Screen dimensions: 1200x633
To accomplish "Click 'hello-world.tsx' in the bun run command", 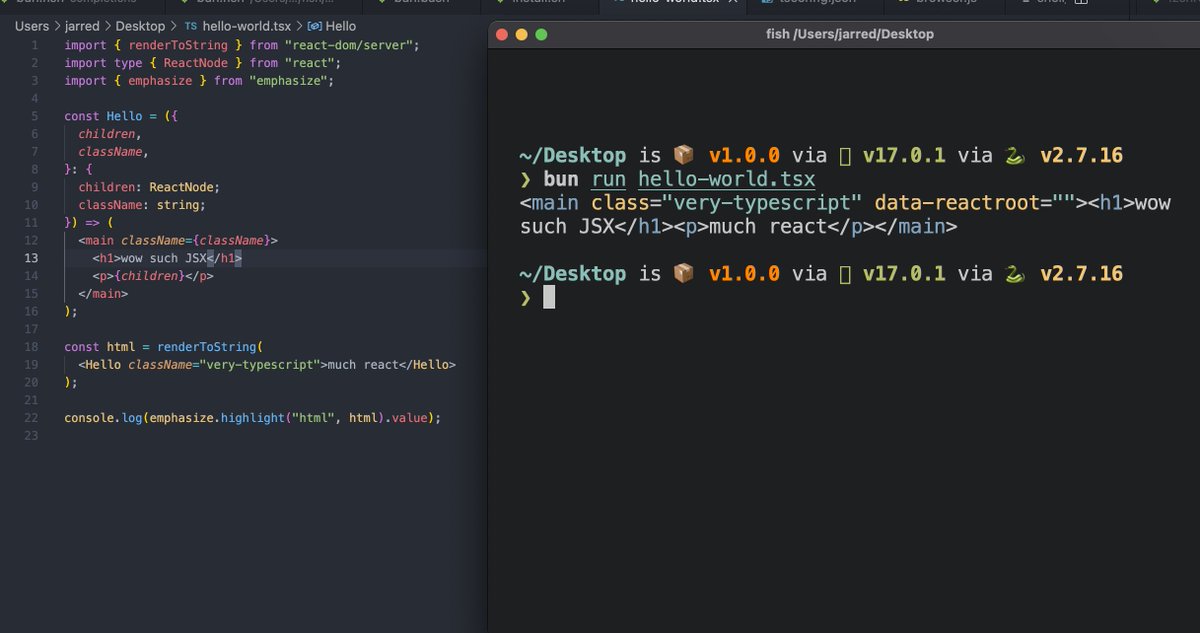I will [x=726, y=180].
